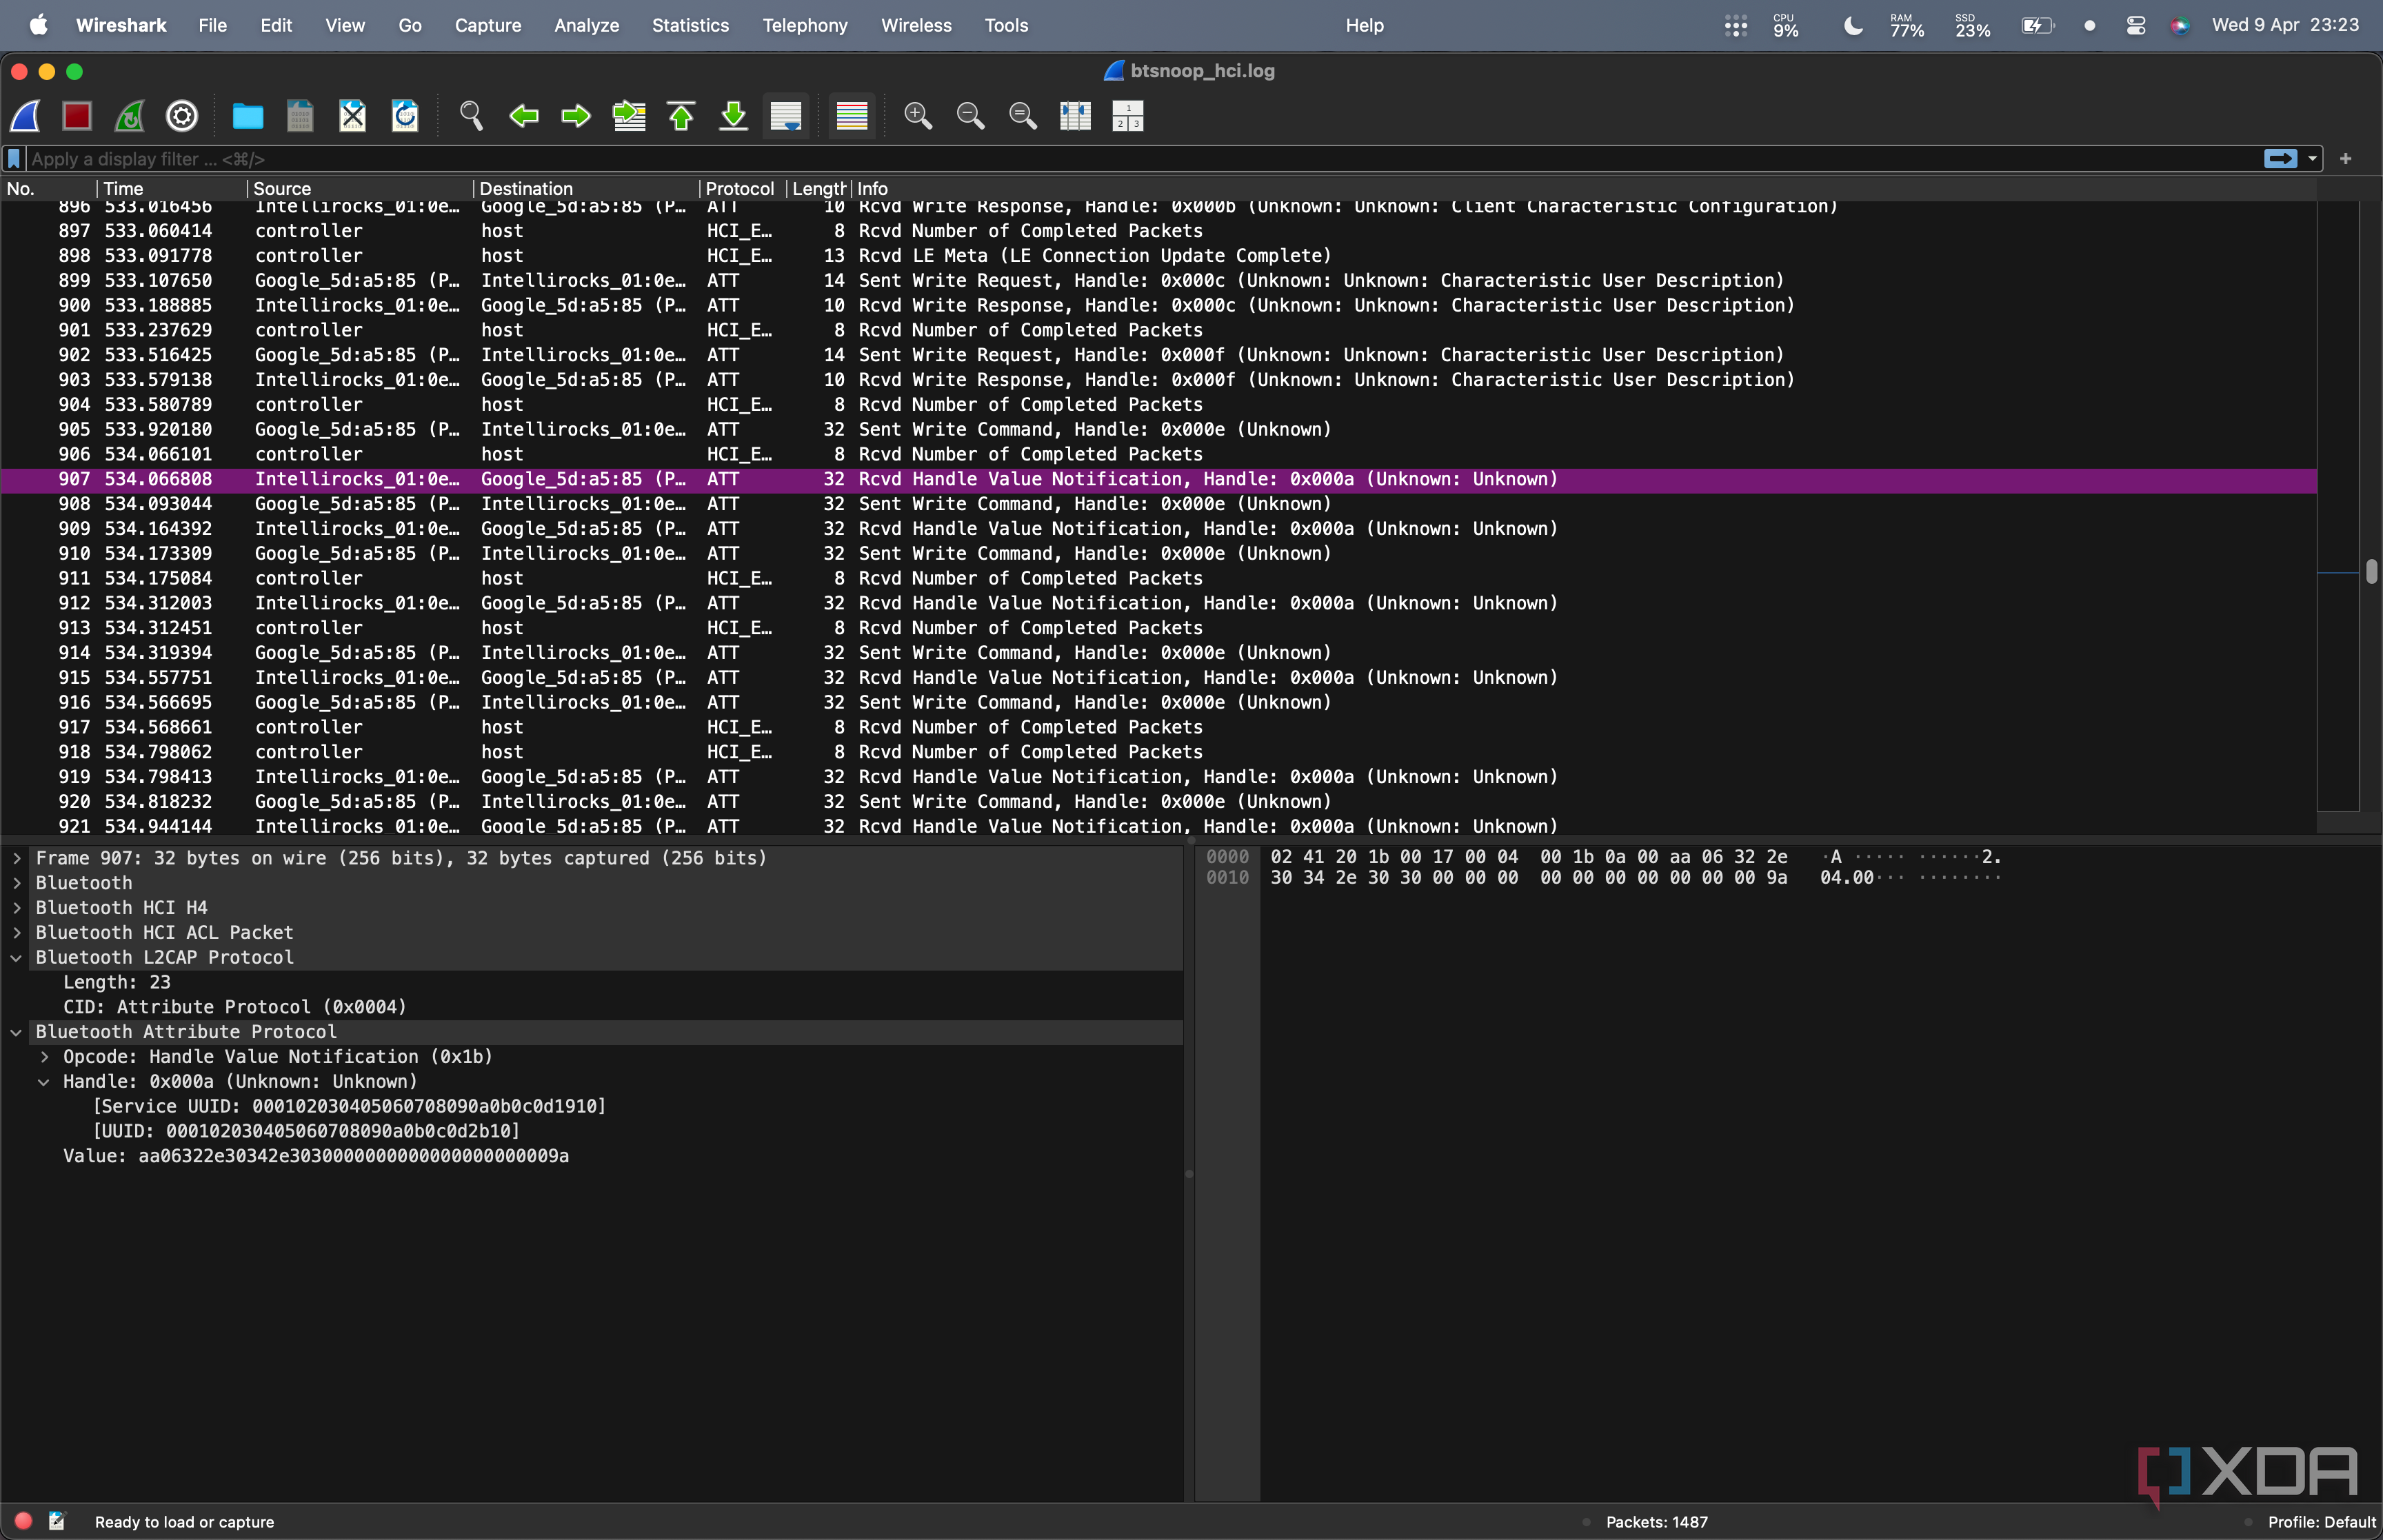
Task: Toggle auto-scroll during live capture
Action: coord(786,116)
